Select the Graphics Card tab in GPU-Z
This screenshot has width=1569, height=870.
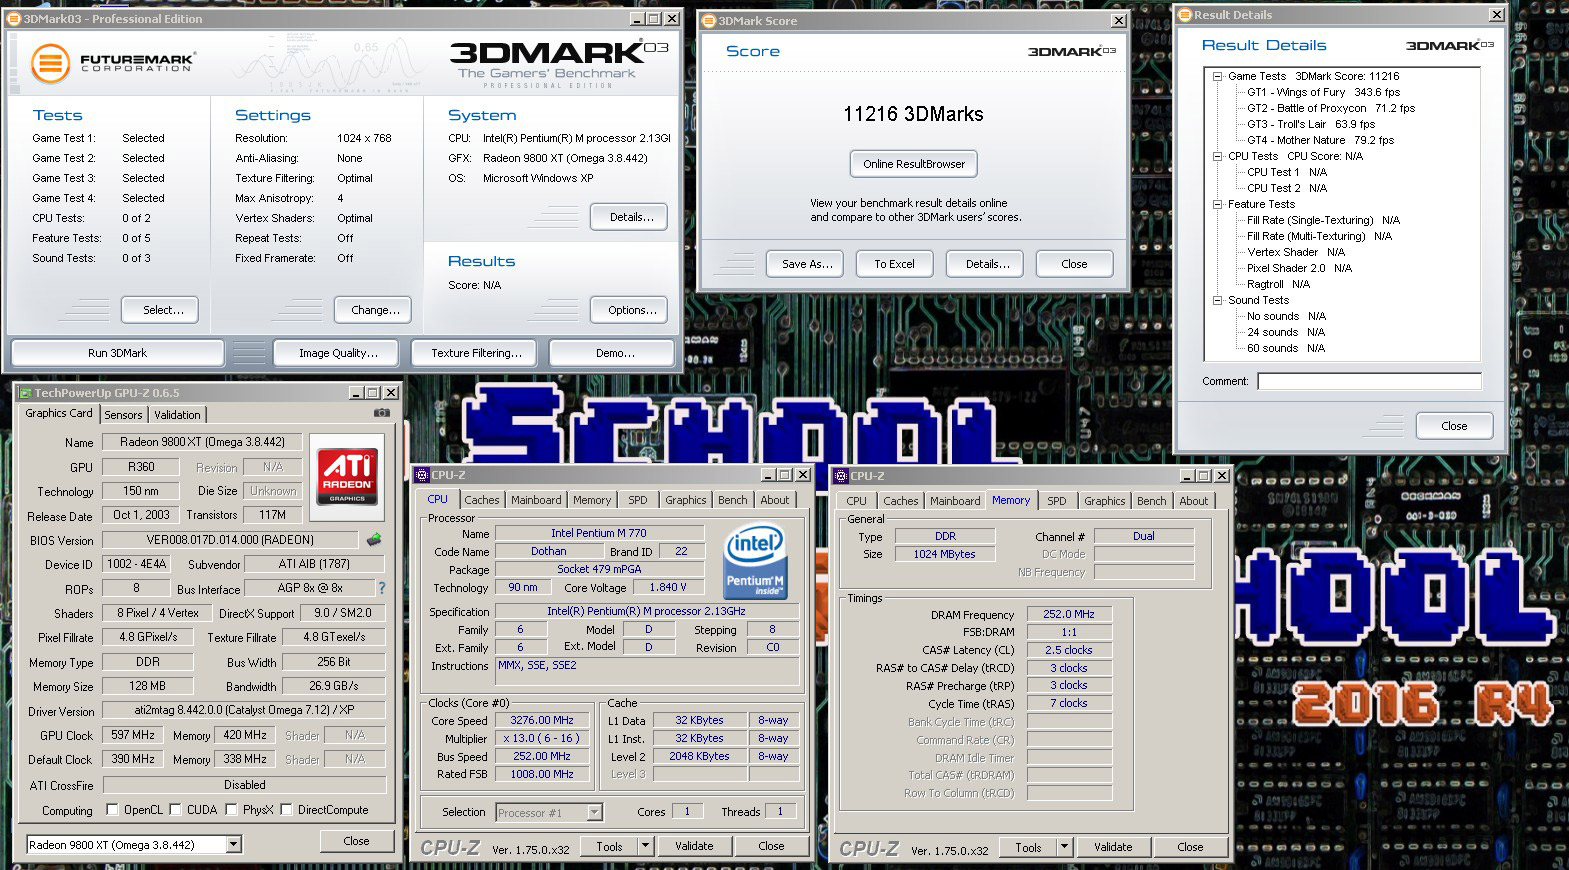[58, 413]
